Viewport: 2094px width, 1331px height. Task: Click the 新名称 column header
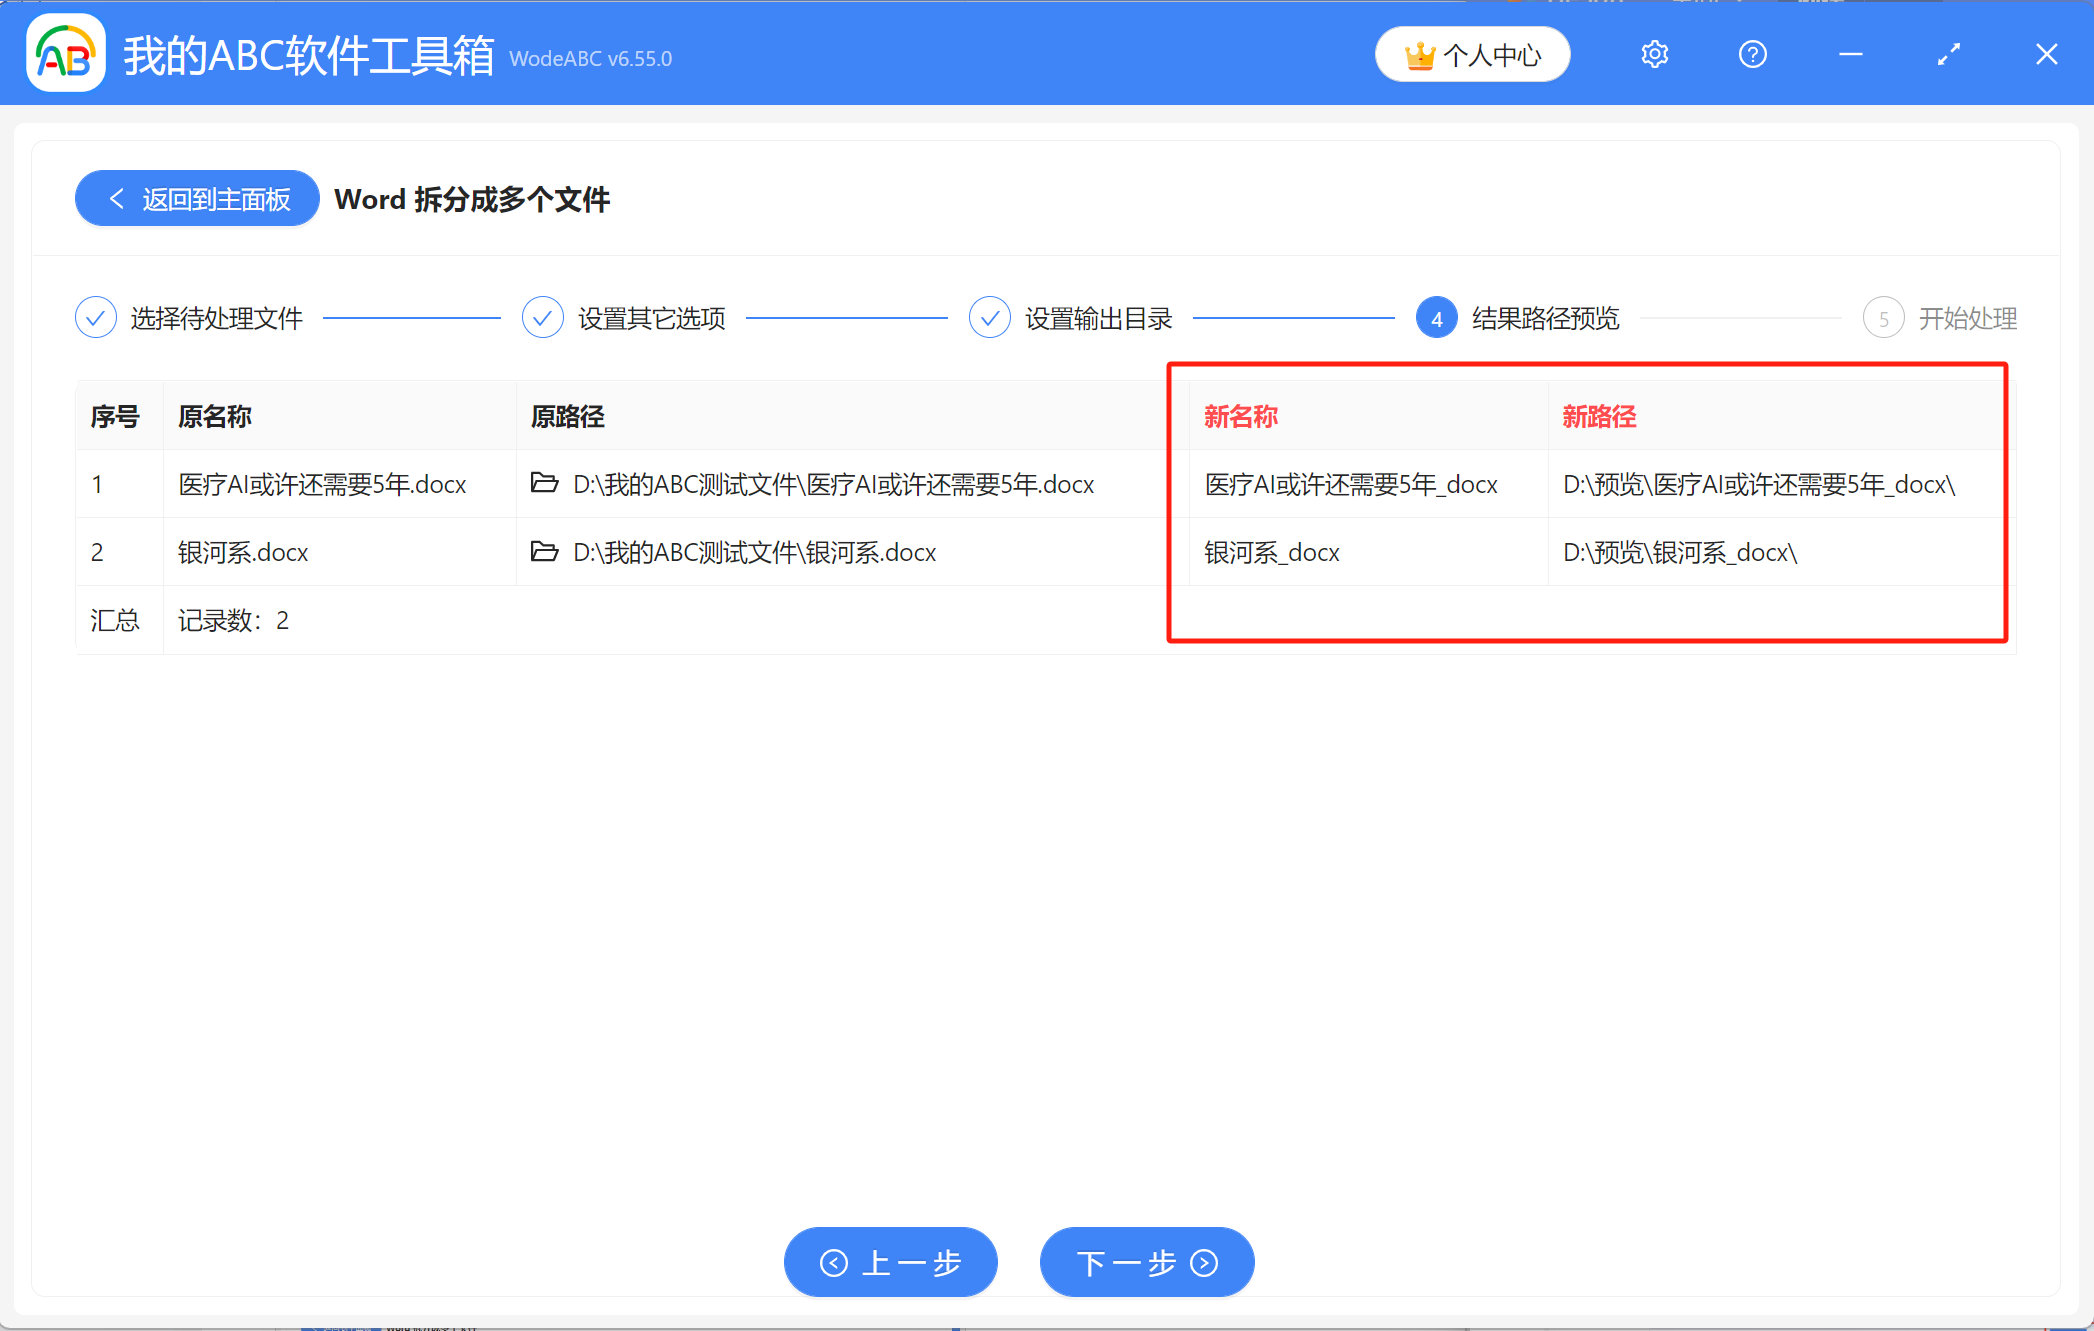tap(1240, 415)
